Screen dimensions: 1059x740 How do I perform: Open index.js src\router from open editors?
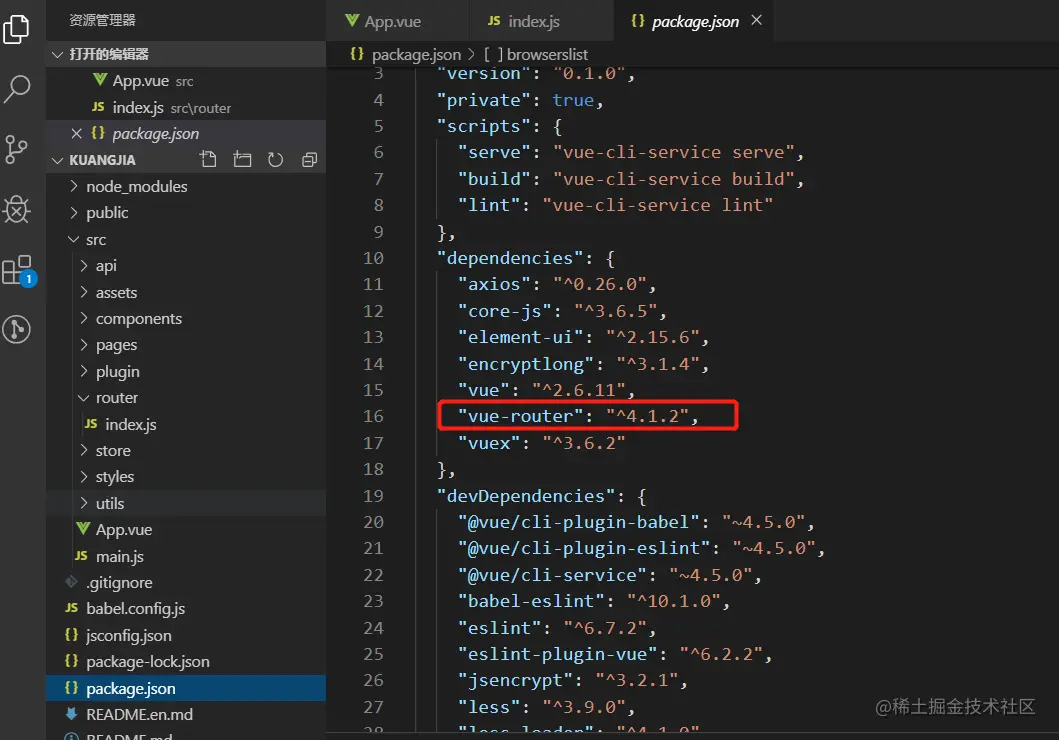pyautogui.click(x=186, y=107)
